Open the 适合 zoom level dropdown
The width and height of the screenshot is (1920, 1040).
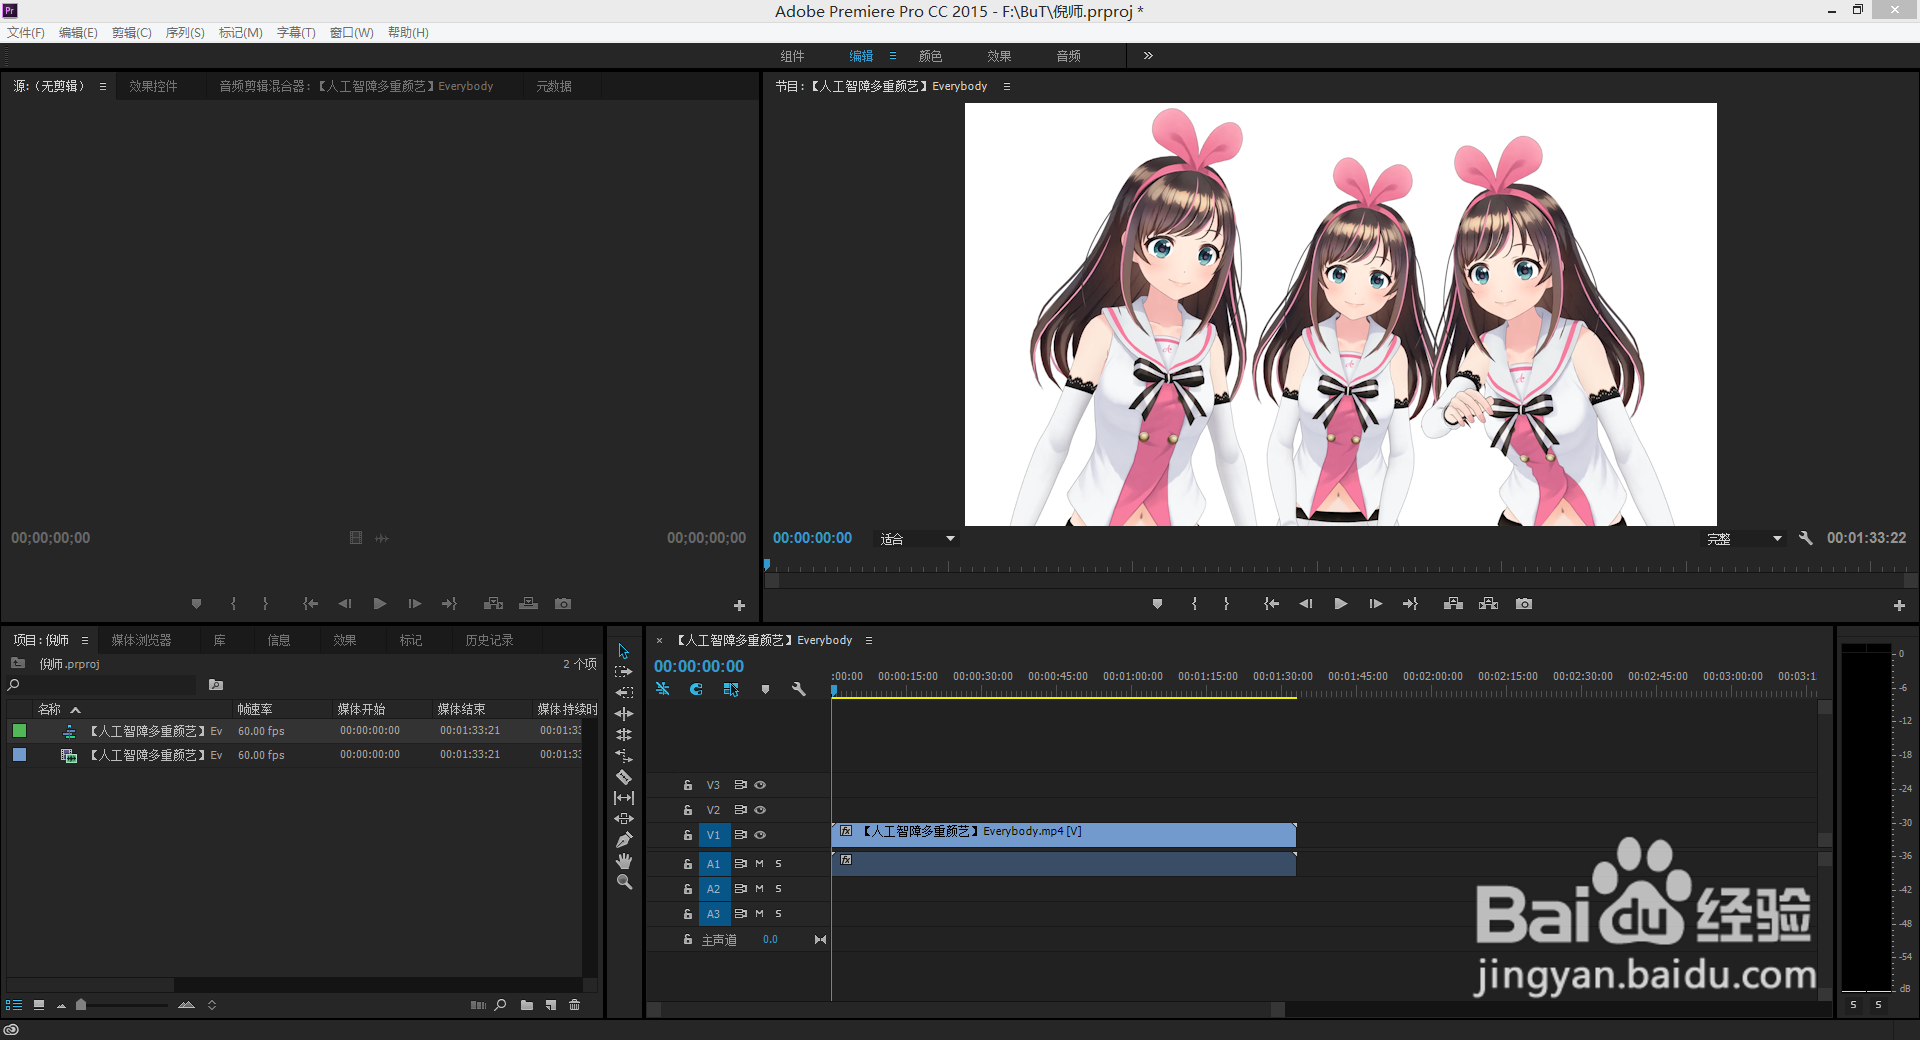tap(917, 539)
